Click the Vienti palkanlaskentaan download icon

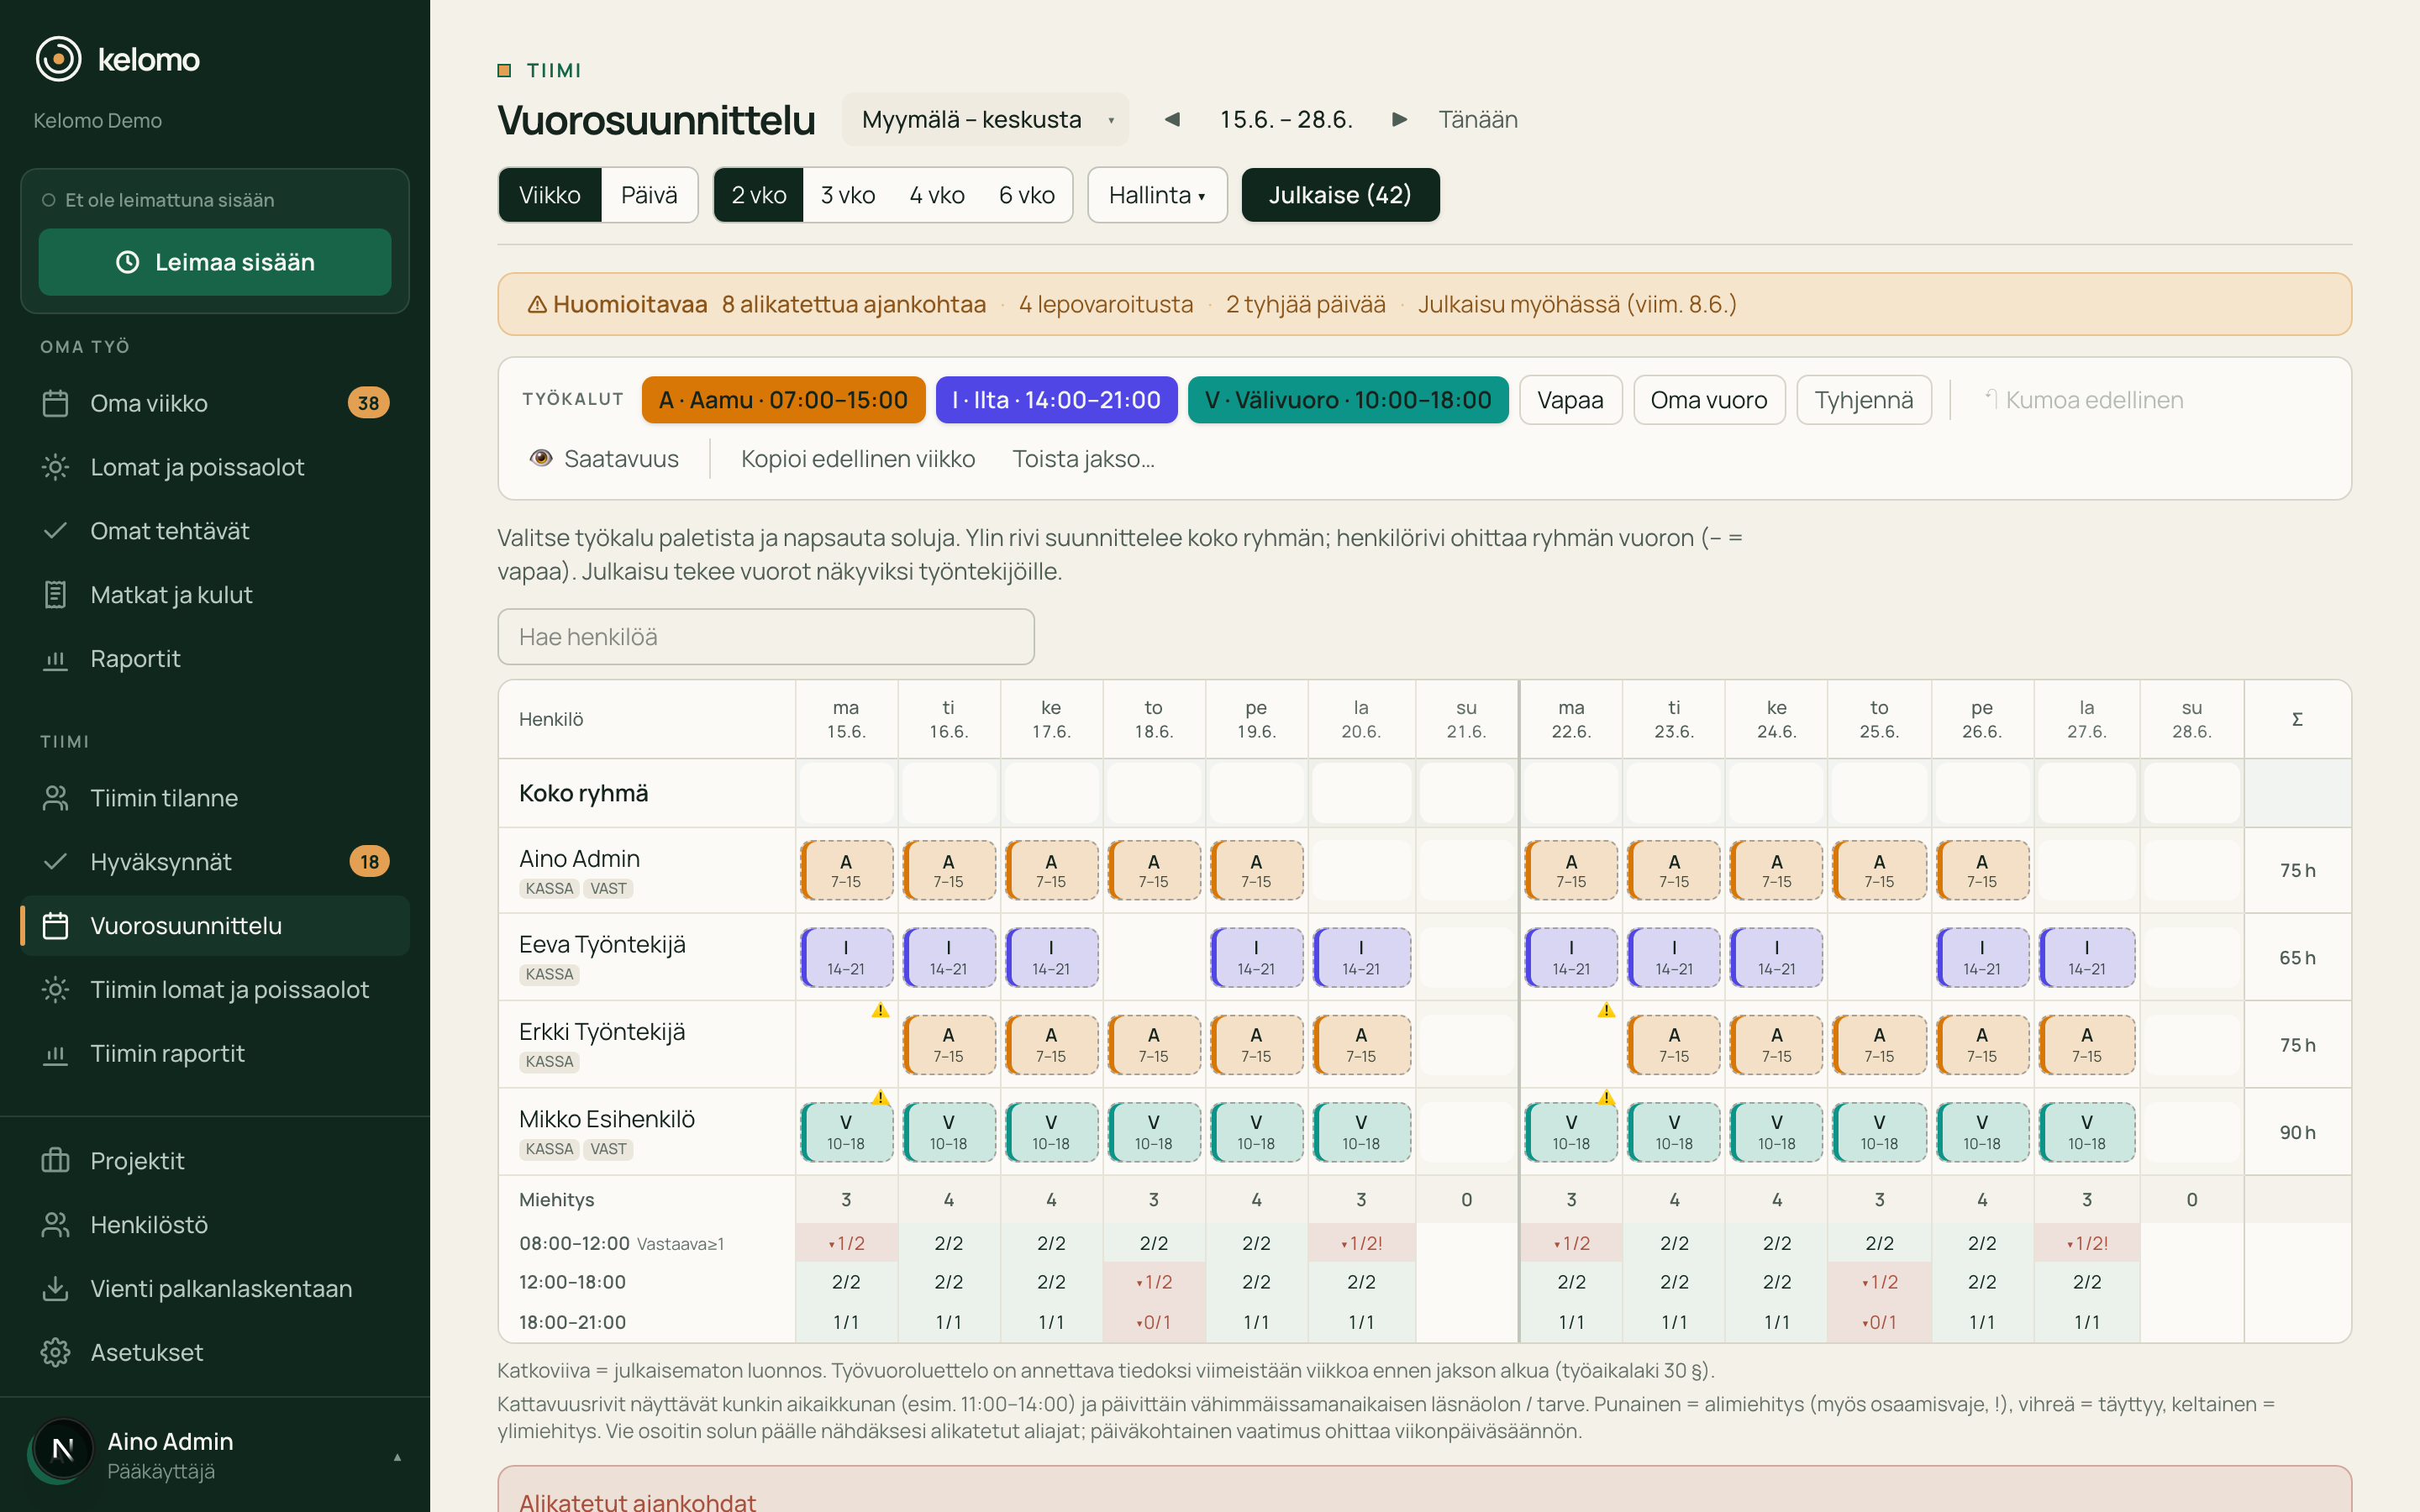[55, 1289]
